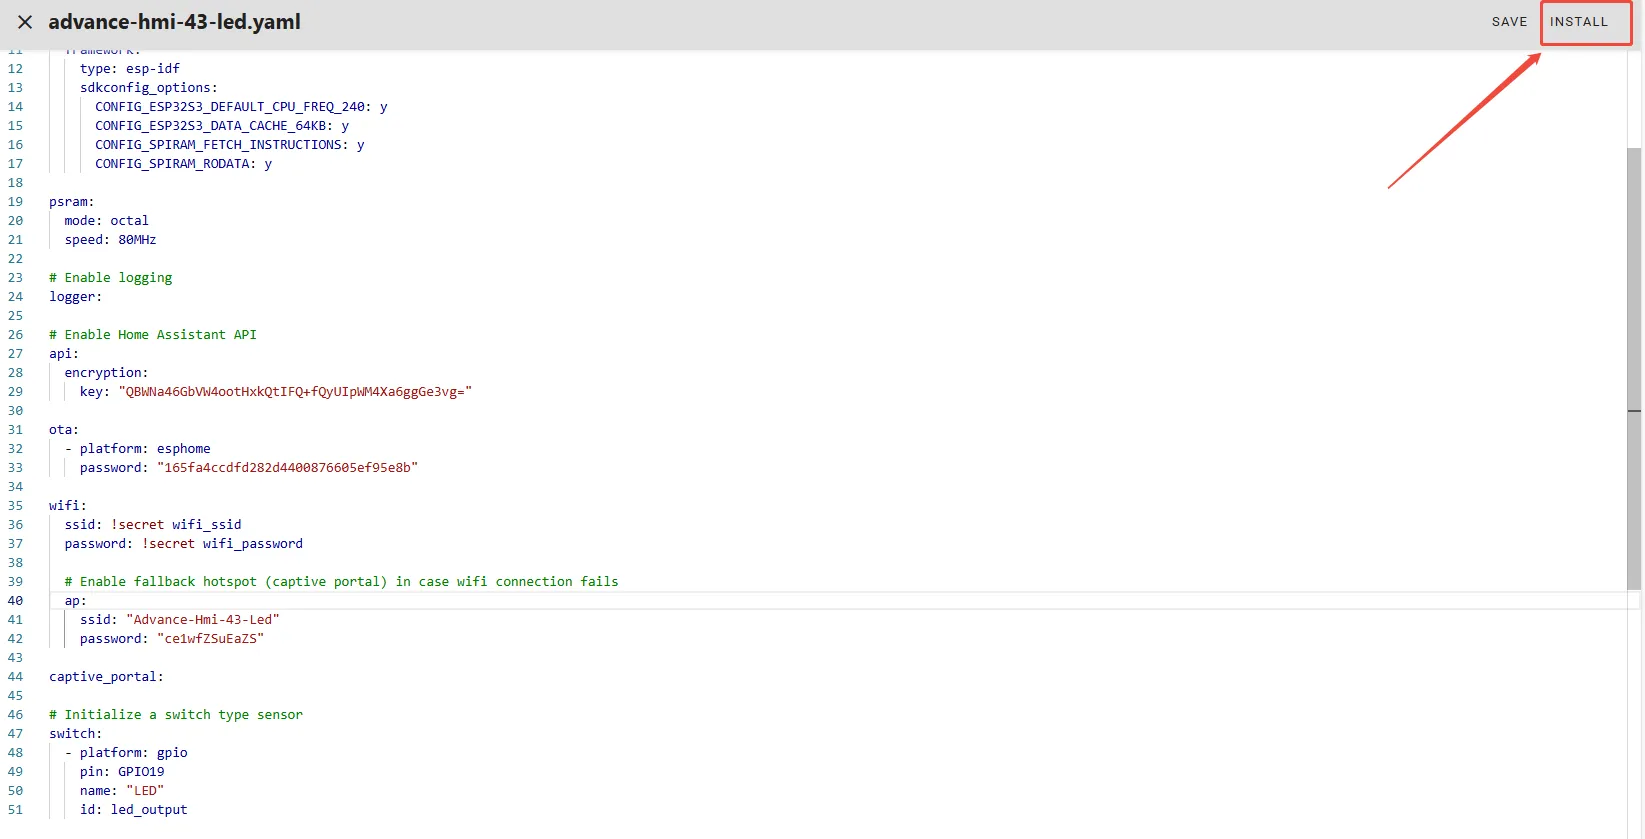Click the SAVE button

pos(1509,22)
